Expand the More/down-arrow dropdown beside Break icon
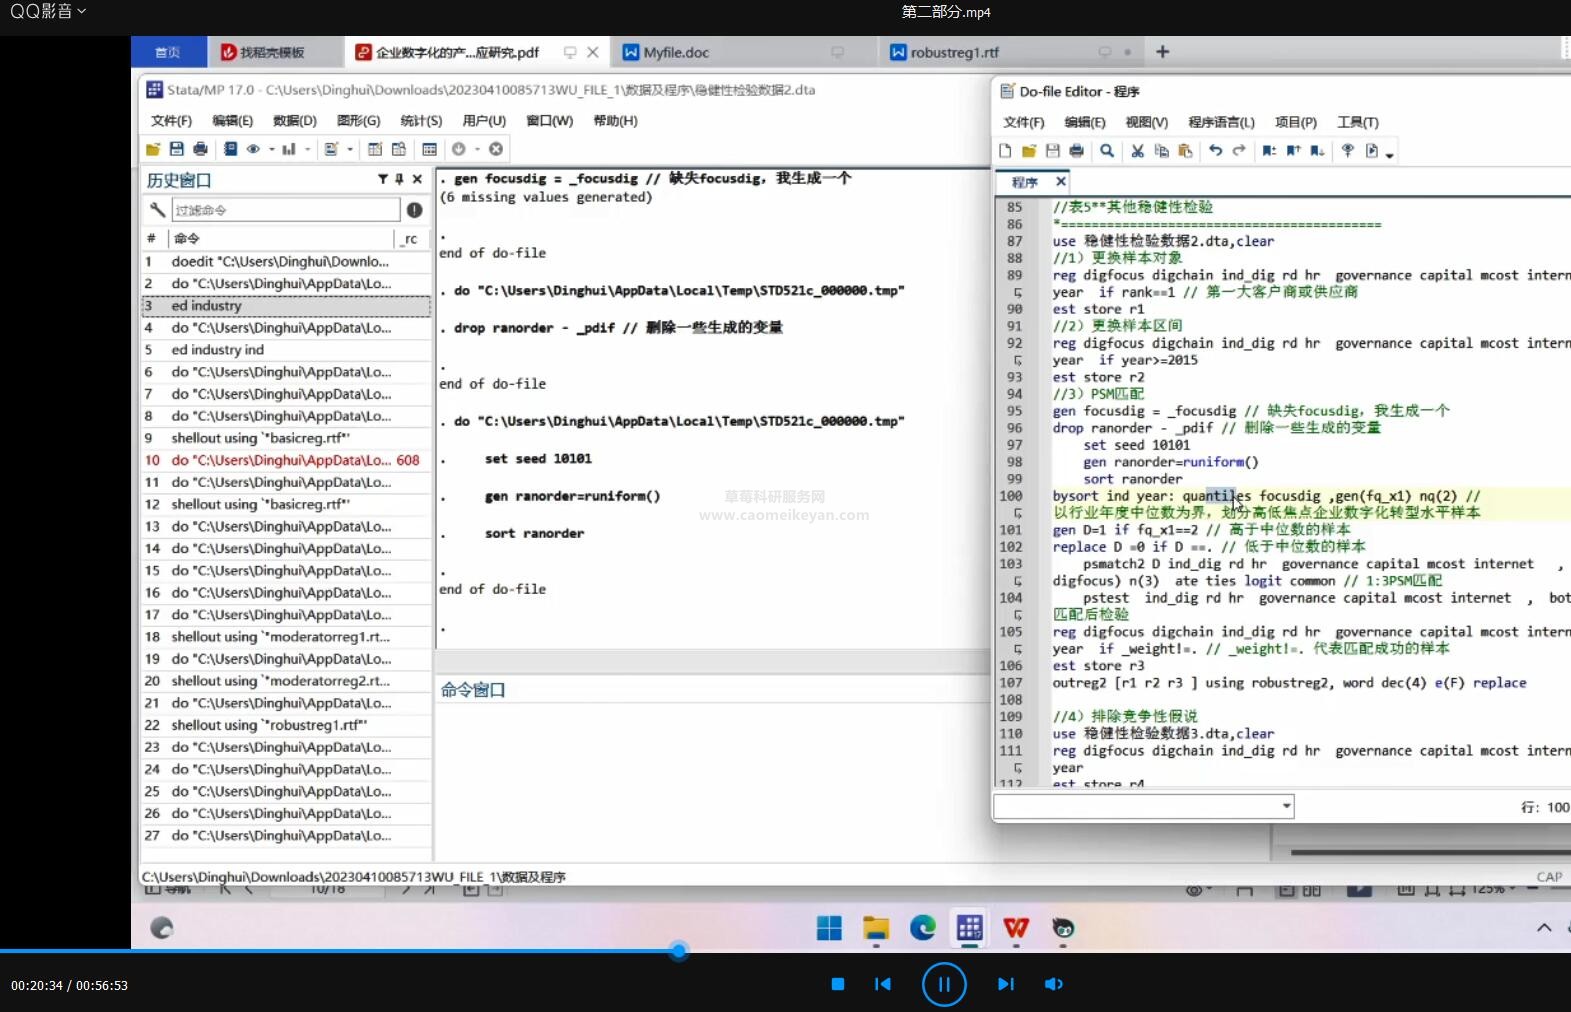Screen dimensions: 1571x1012 tap(477, 149)
